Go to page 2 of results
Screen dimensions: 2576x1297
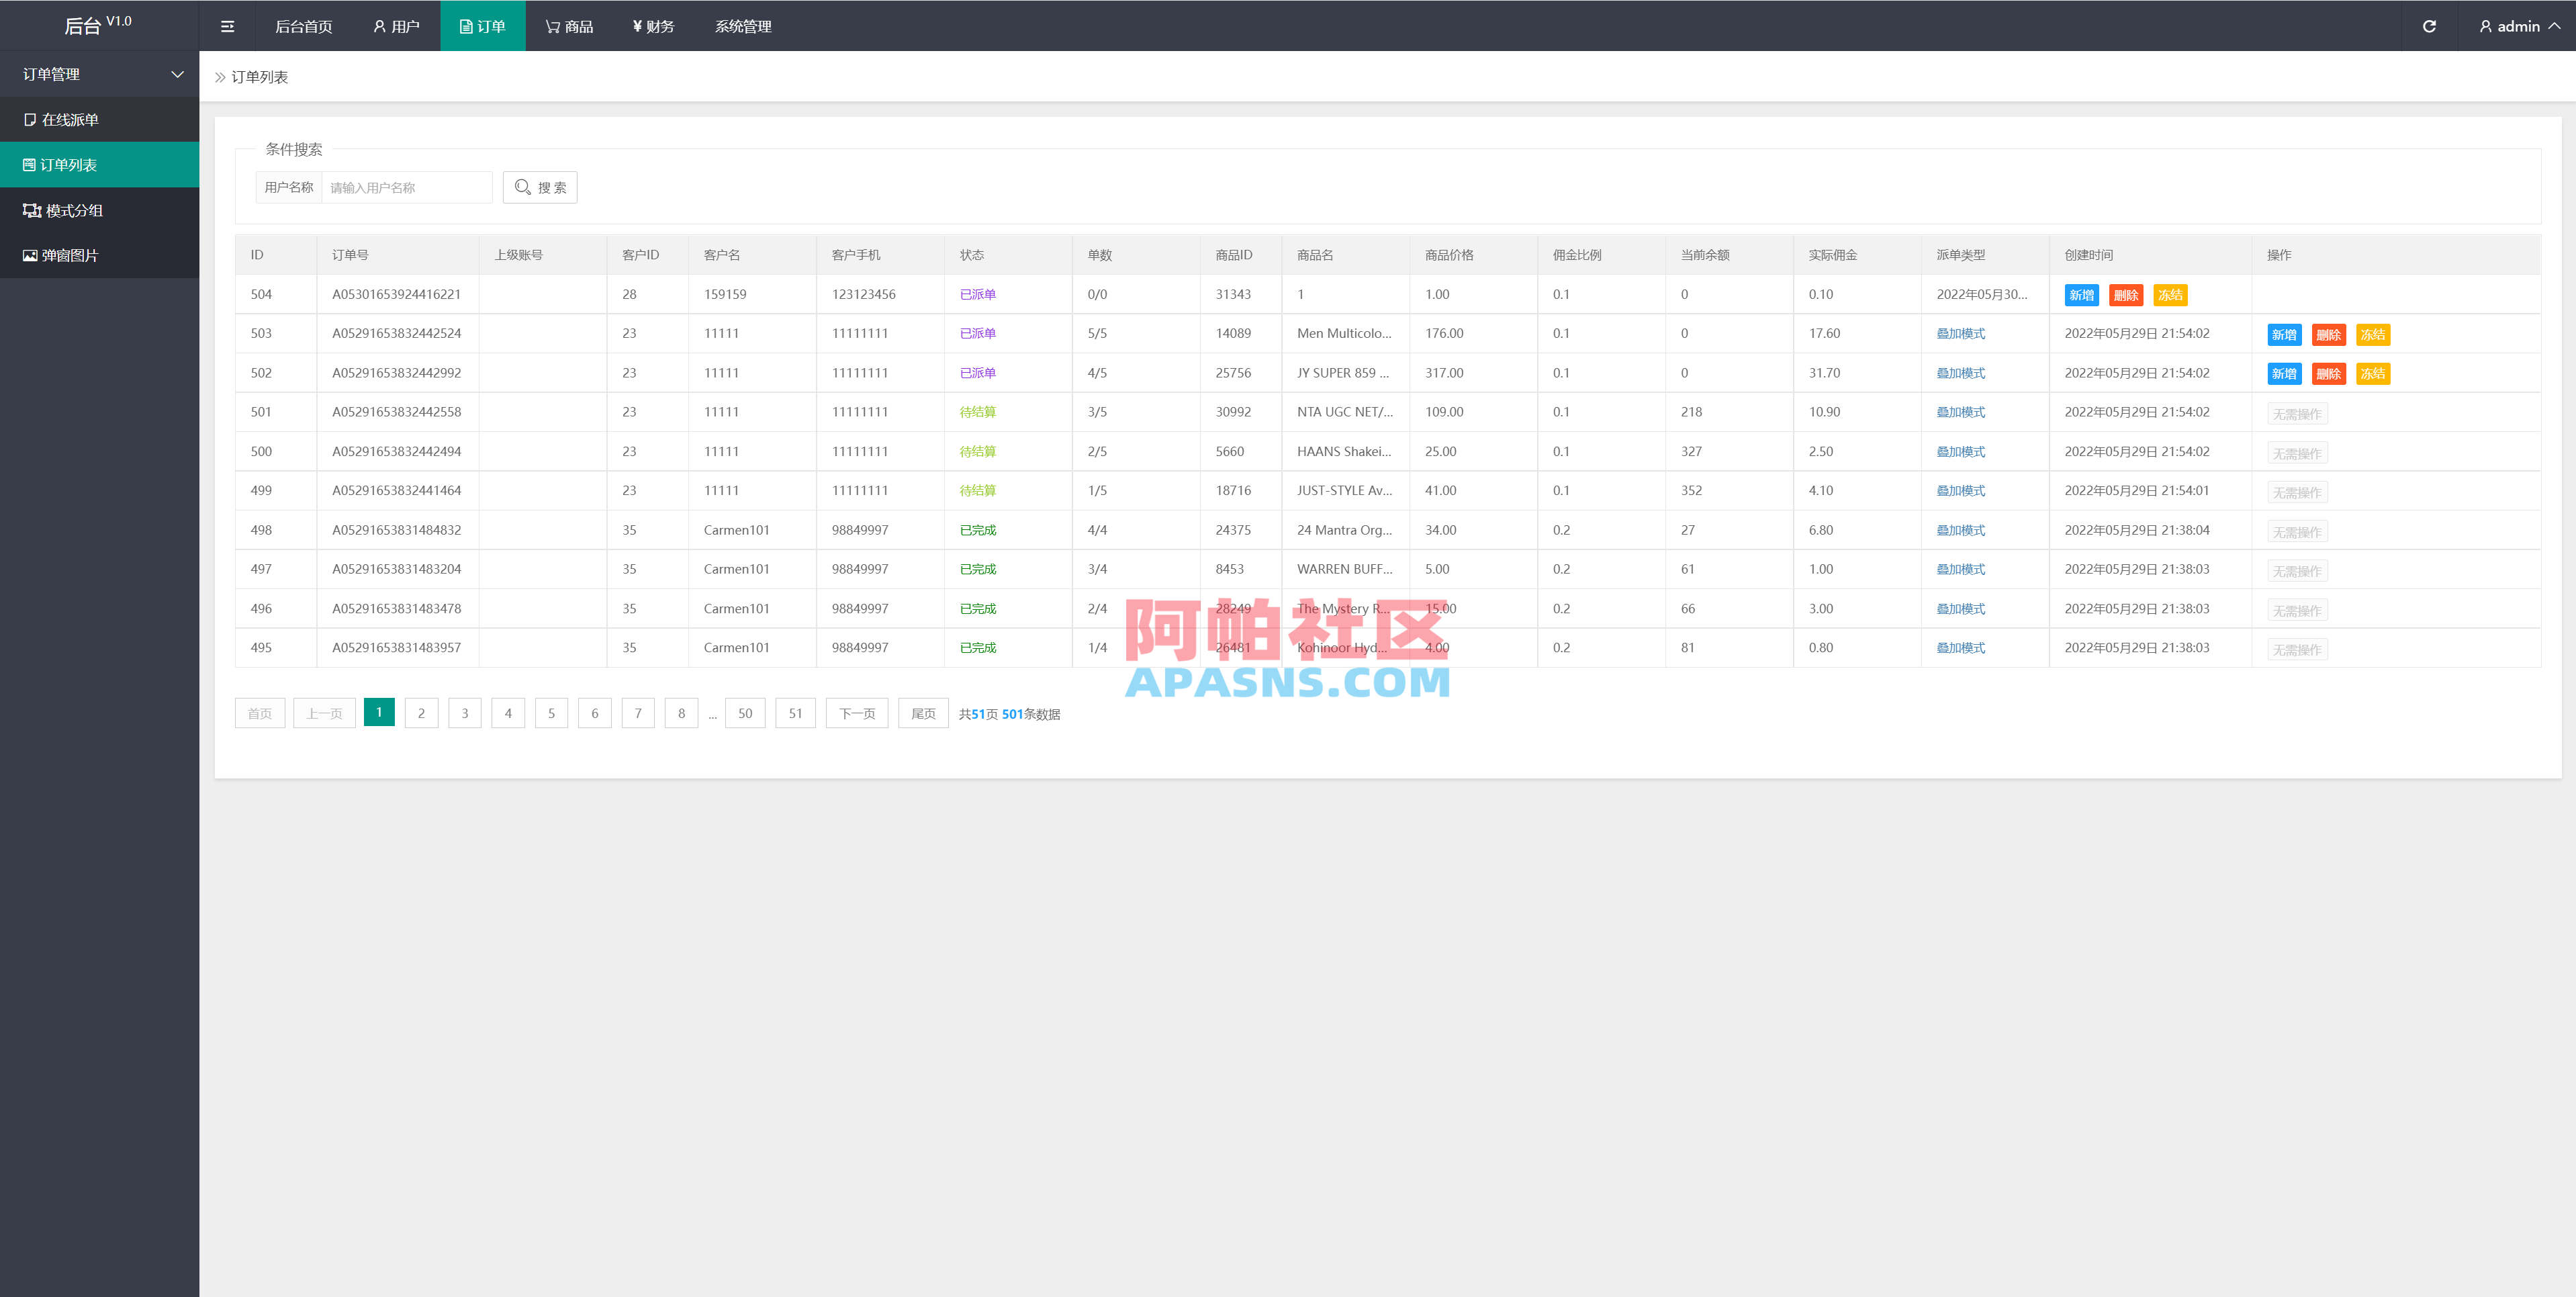pyautogui.click(x=421, y=713)
